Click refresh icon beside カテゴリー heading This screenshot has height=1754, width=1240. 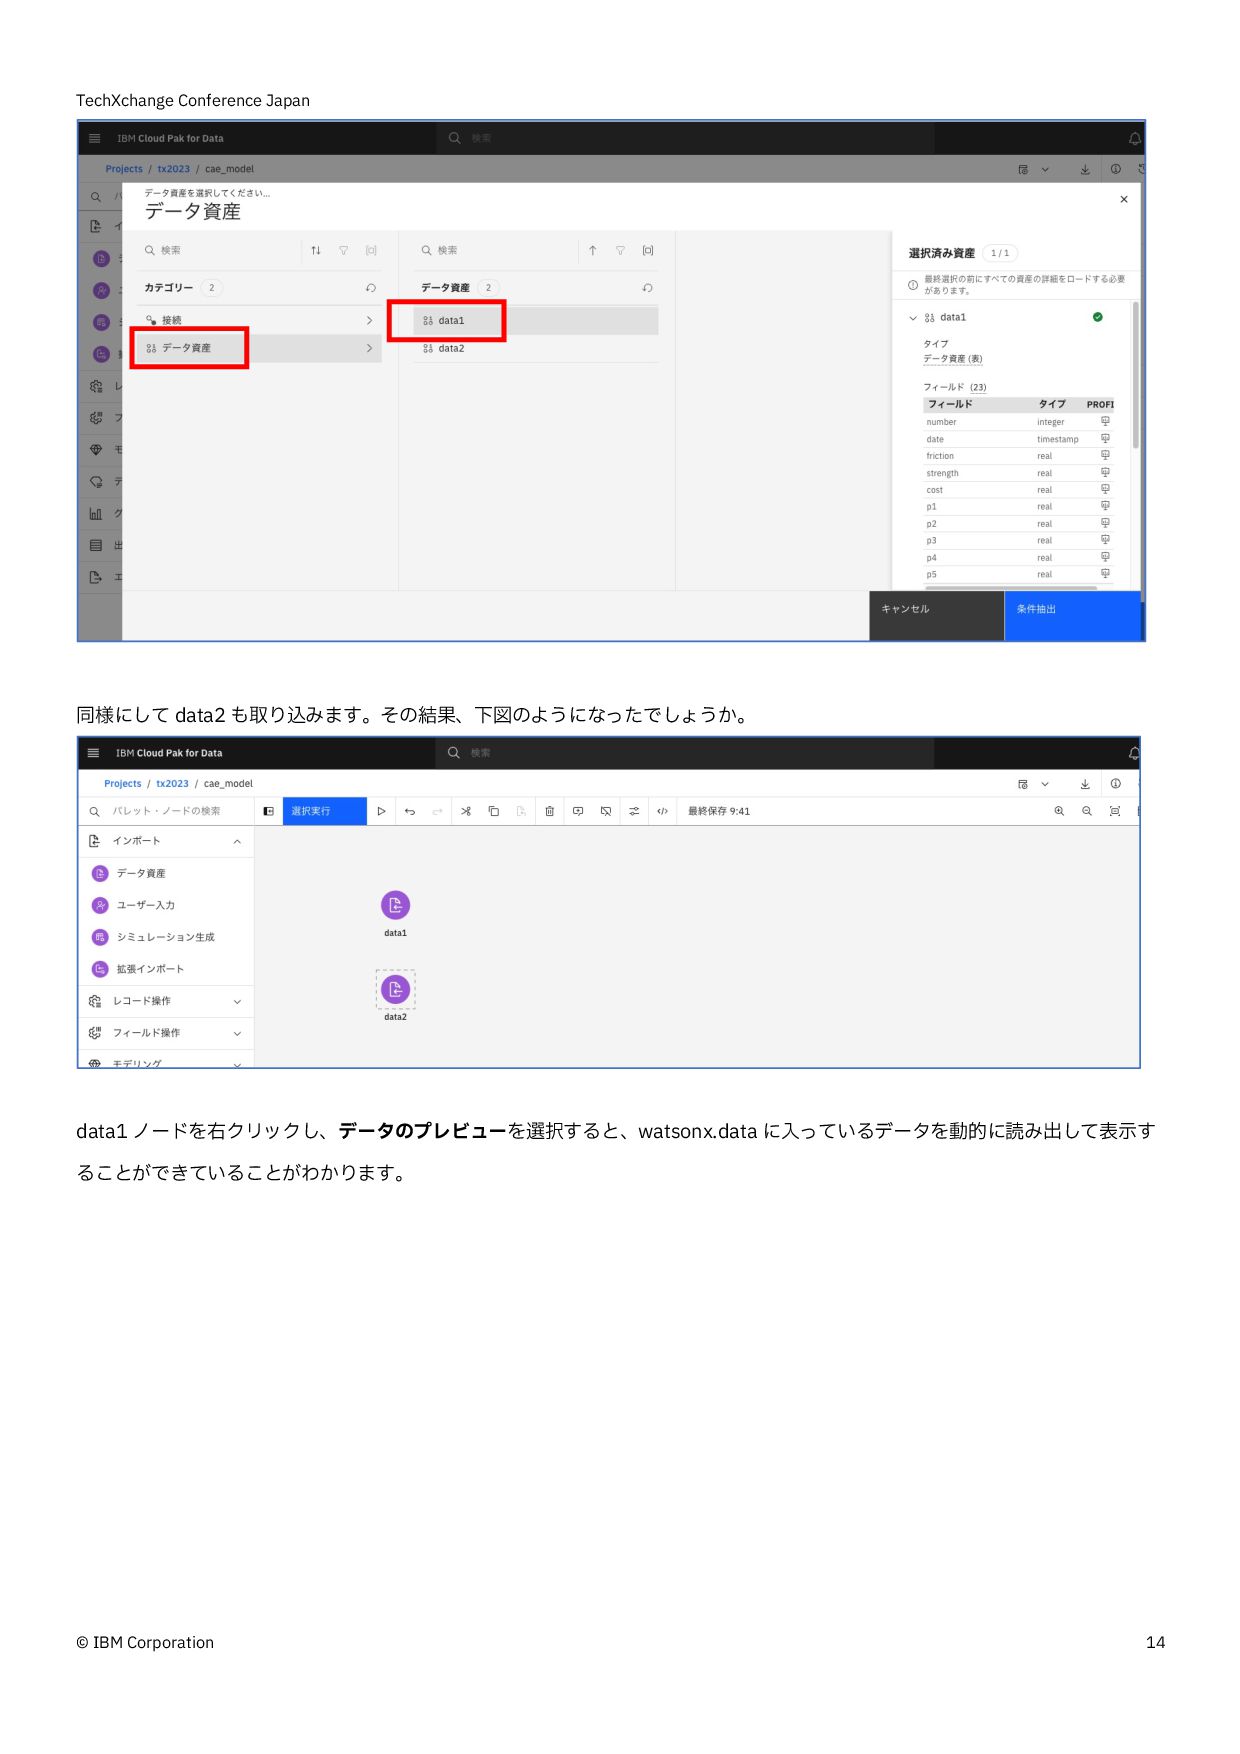[371, 288]
